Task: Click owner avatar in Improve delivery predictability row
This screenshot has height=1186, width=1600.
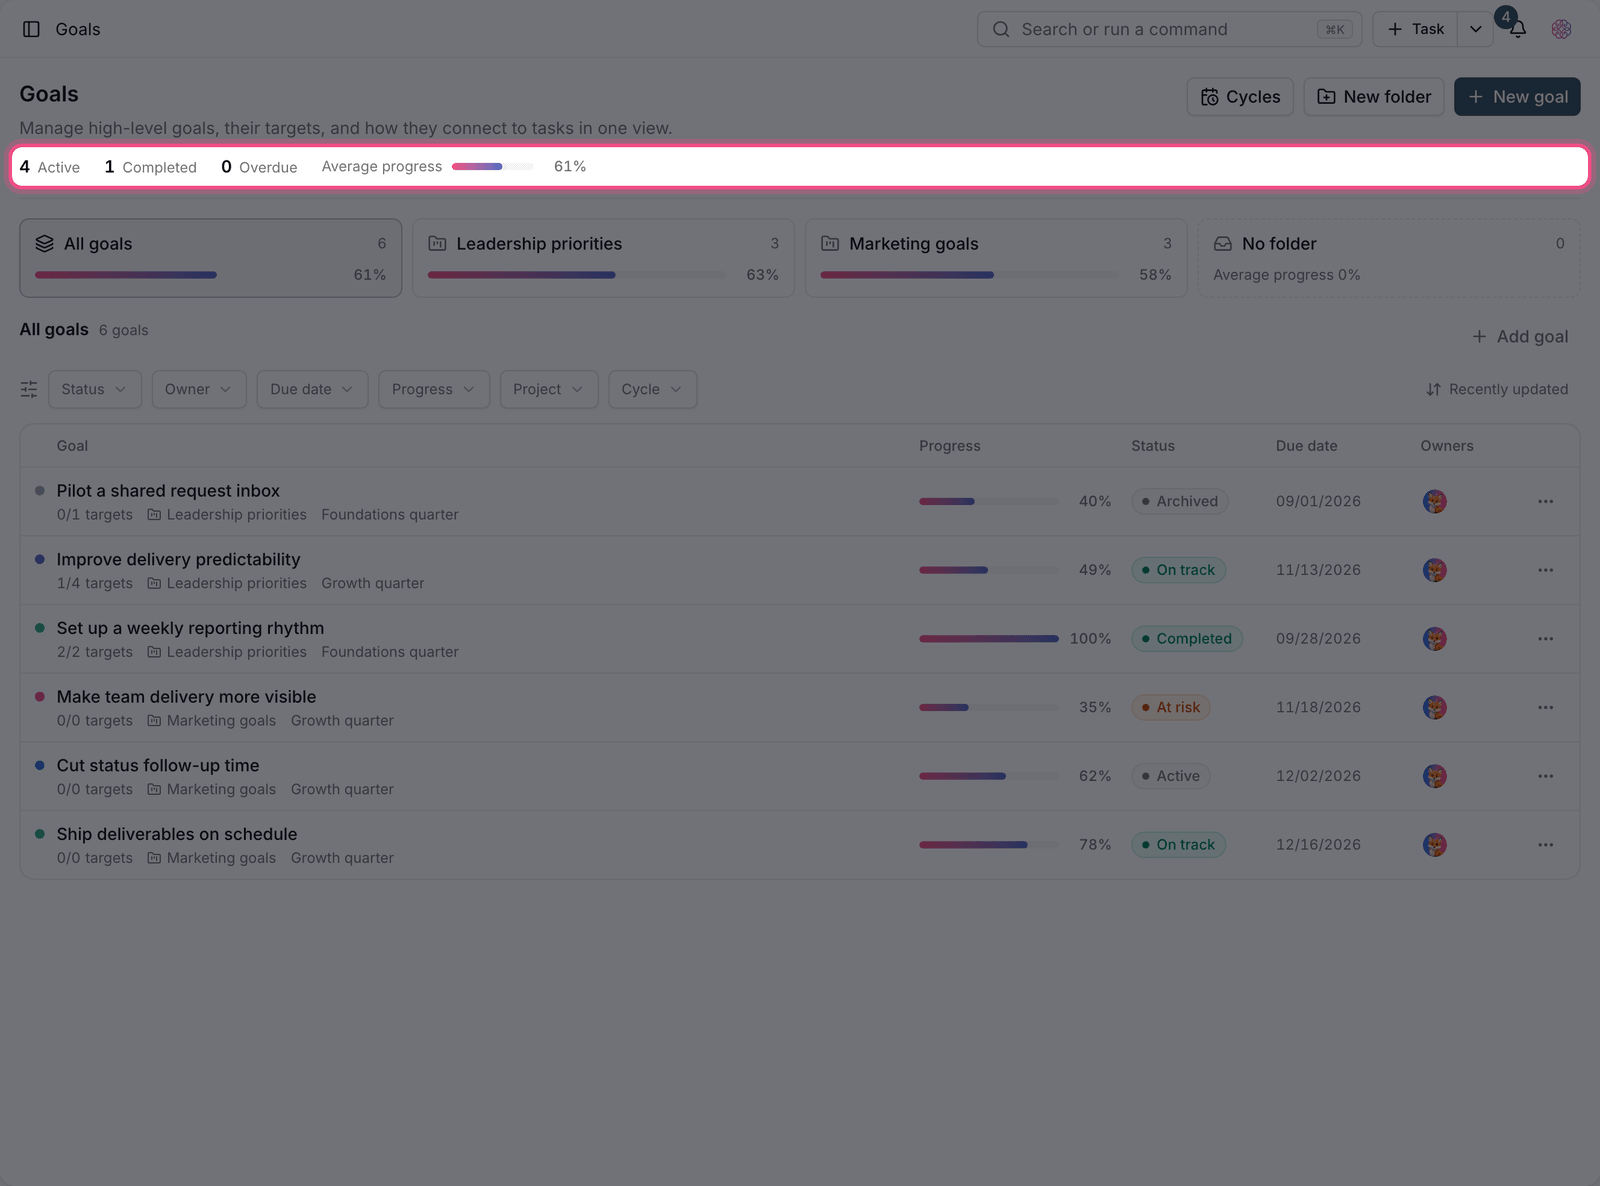Action: click(1435, 570)
